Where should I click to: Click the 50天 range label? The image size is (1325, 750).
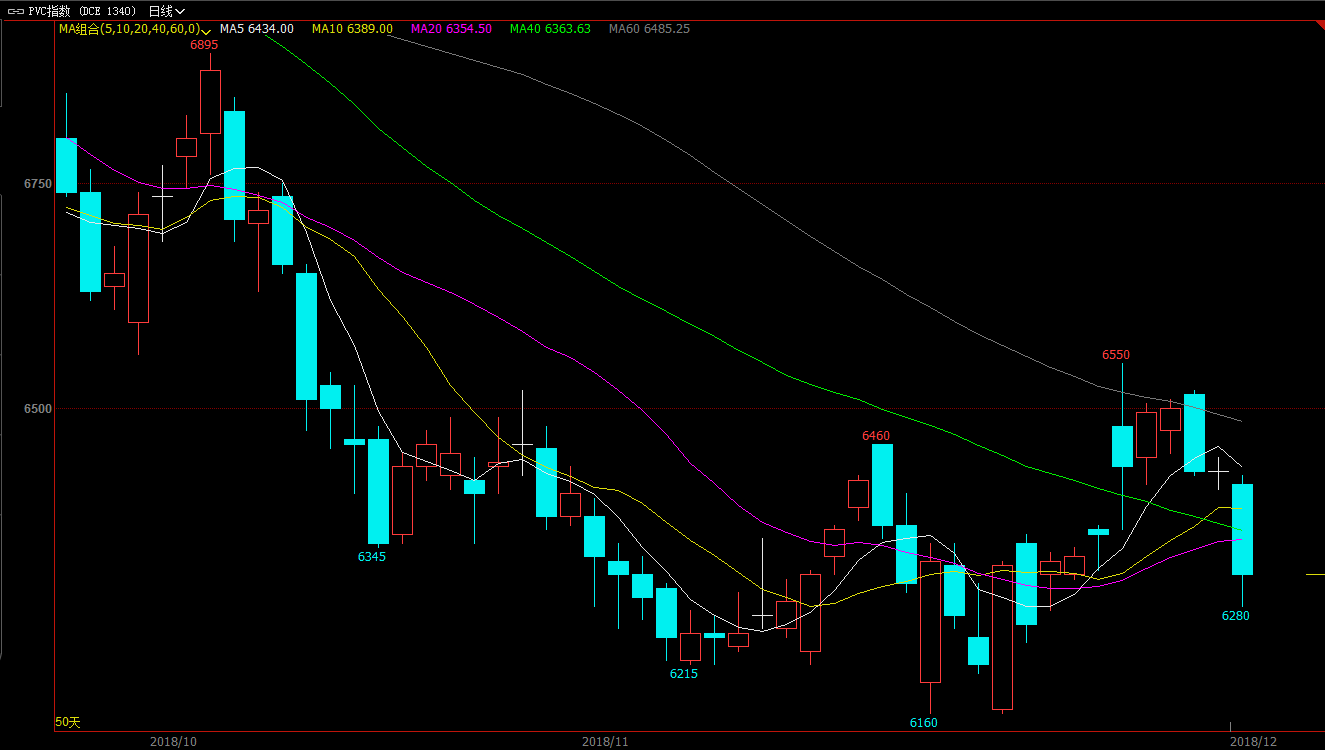click(68, 722)
